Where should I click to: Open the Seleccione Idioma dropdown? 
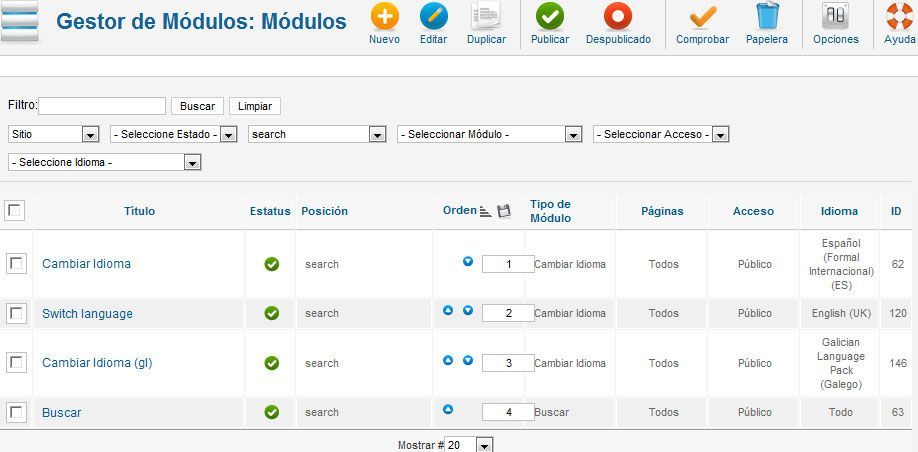[105, 162]
